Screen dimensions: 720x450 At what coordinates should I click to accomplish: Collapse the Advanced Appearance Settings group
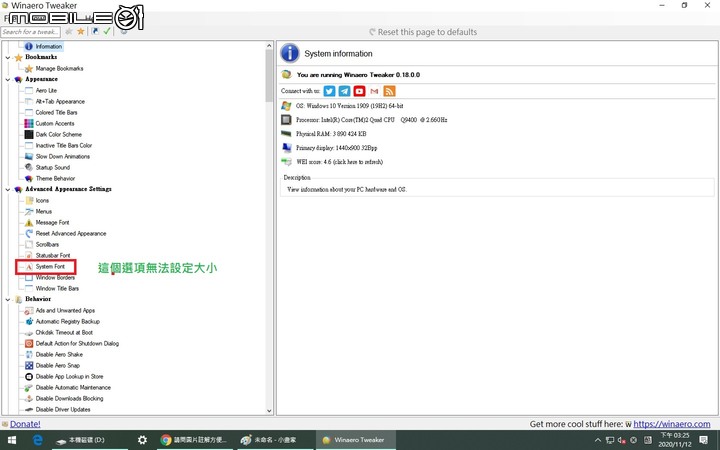8,189
